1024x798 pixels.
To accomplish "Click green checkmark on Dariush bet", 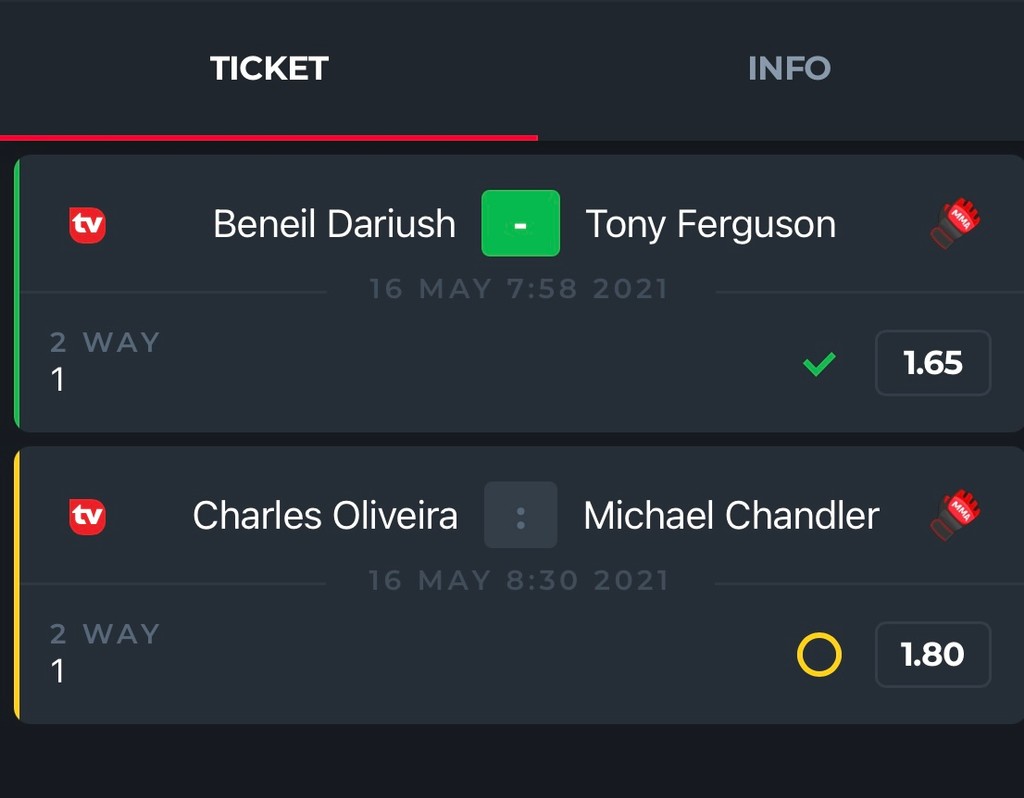I will click(819, 364).
